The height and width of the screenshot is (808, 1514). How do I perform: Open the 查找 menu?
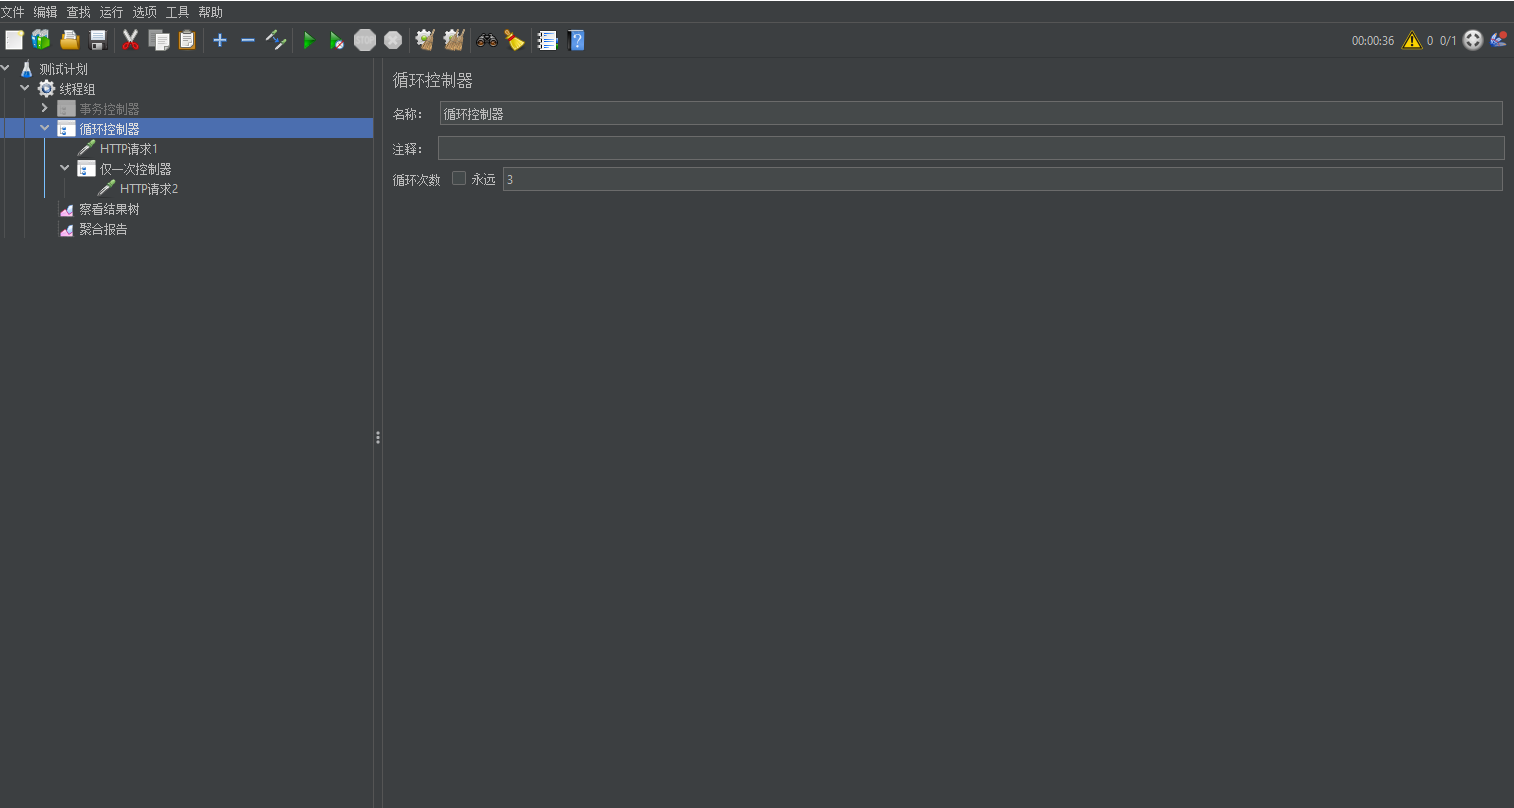click(x=78, y=12)
